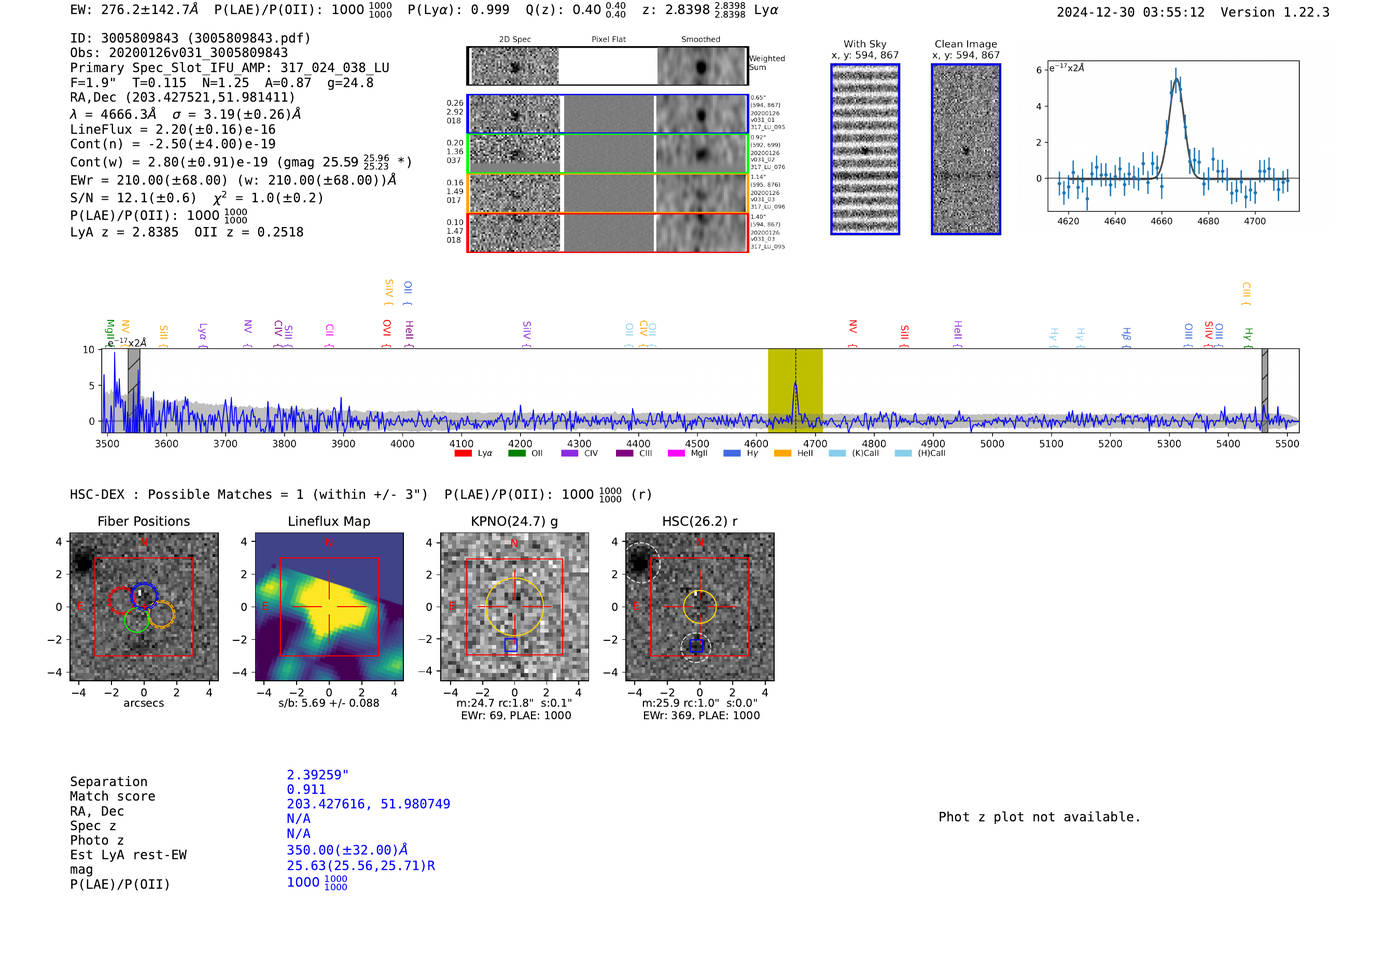Viewport: 1400px width, 953px height.
Task: Click the (H)CaII legend swatch
Action: (903, 453)
